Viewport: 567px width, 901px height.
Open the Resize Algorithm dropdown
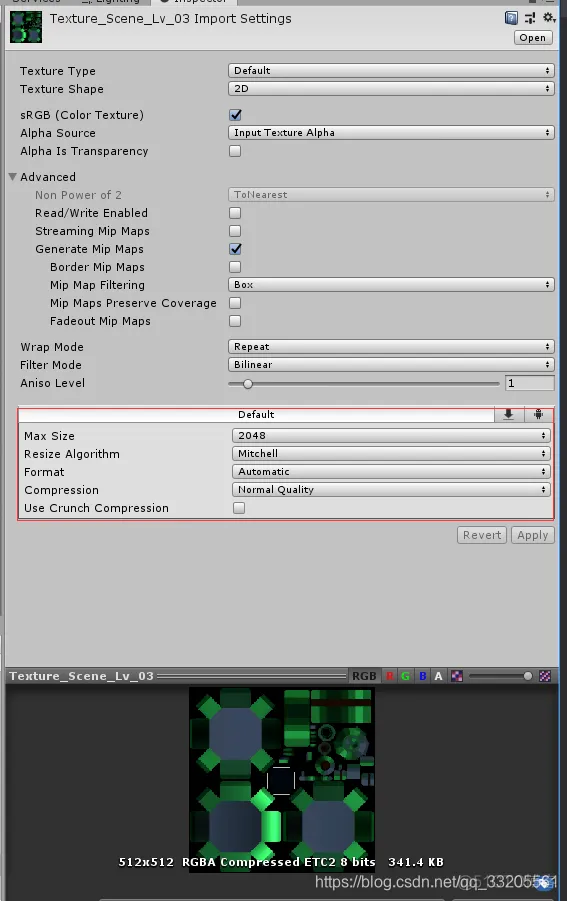click(391, 453)
